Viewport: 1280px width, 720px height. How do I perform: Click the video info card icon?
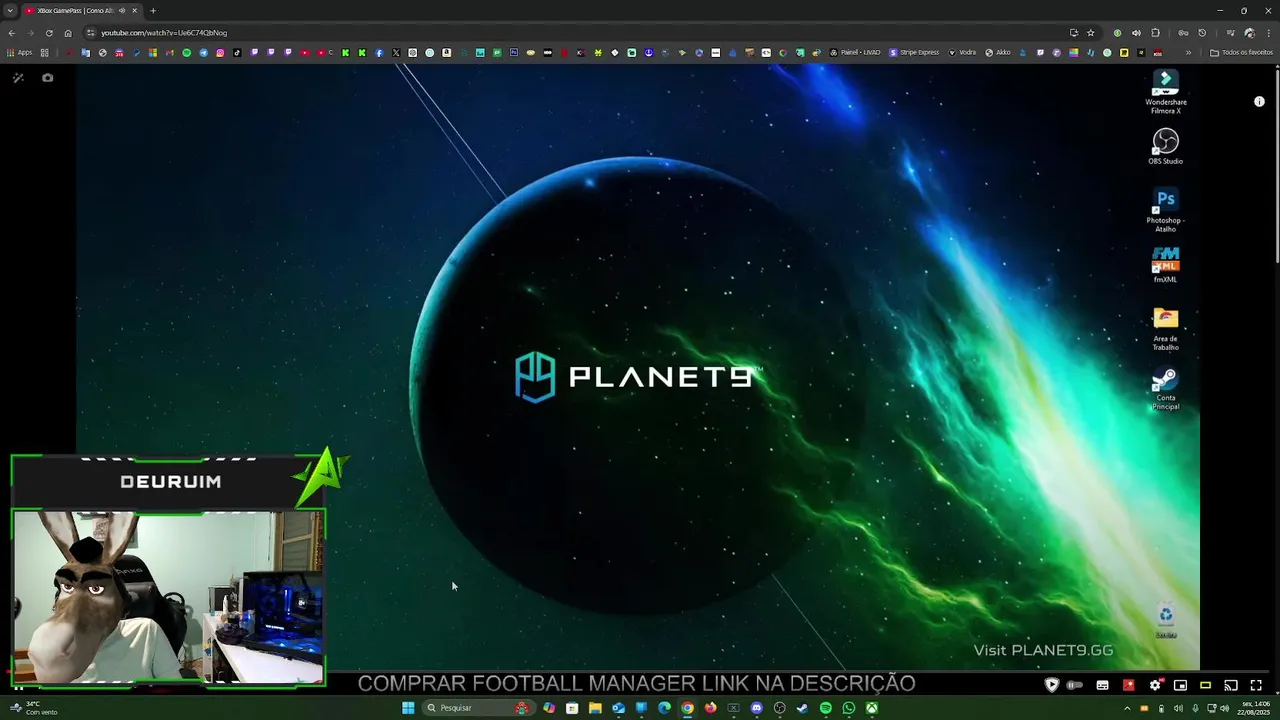click(1259, 101)
